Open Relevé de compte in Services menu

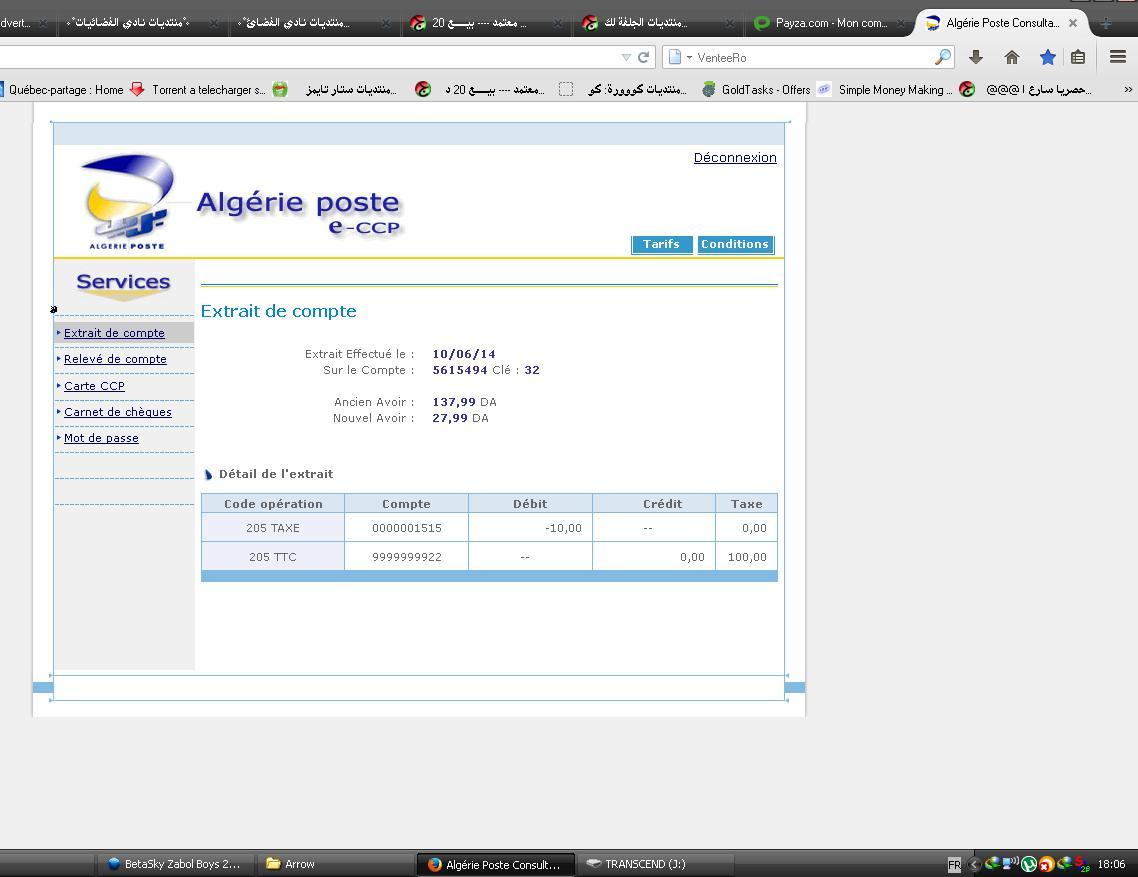tap(115, 359)
